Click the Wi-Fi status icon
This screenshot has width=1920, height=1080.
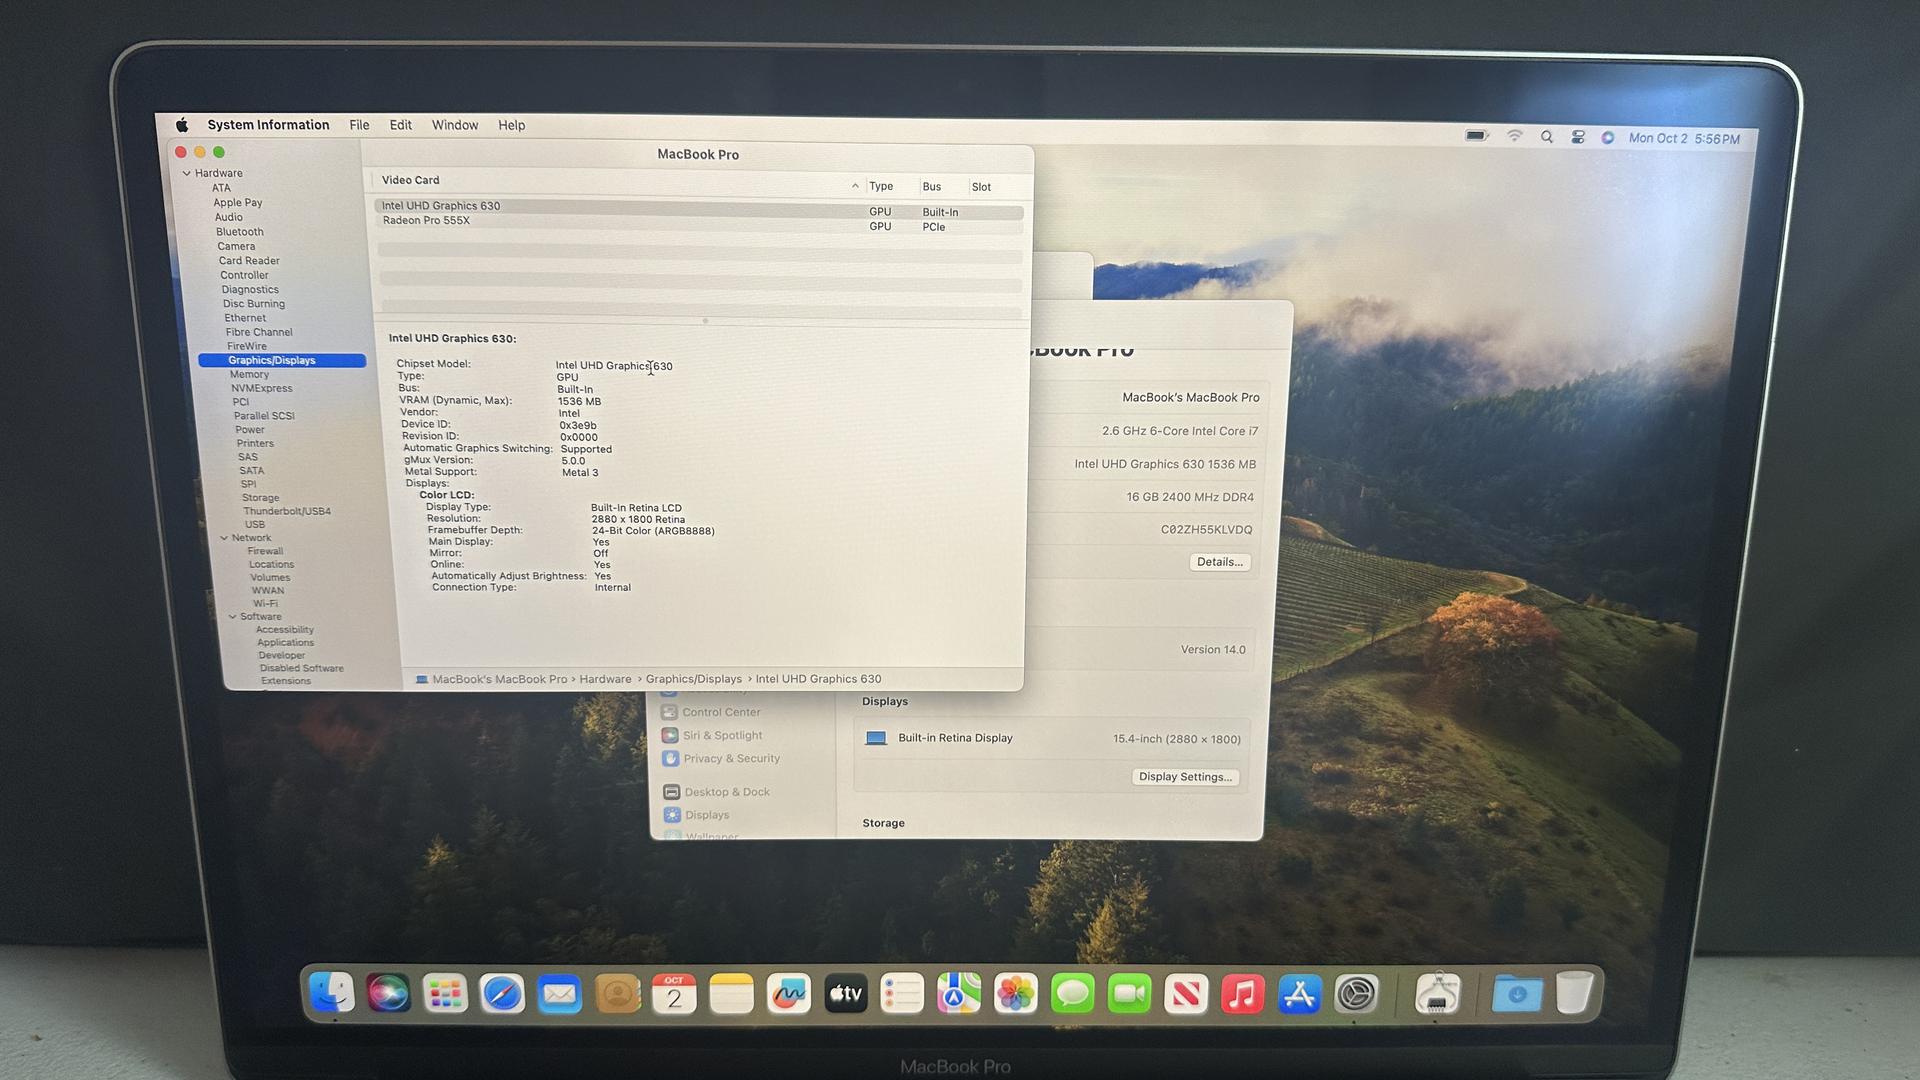pos(1514,136)
